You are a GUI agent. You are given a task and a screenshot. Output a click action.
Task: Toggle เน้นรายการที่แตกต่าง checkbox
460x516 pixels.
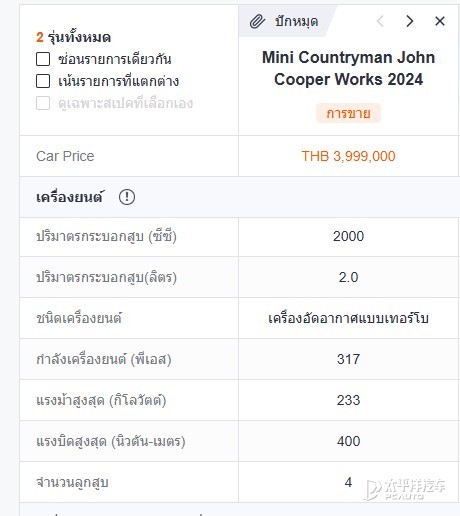(x=43, y=81)
